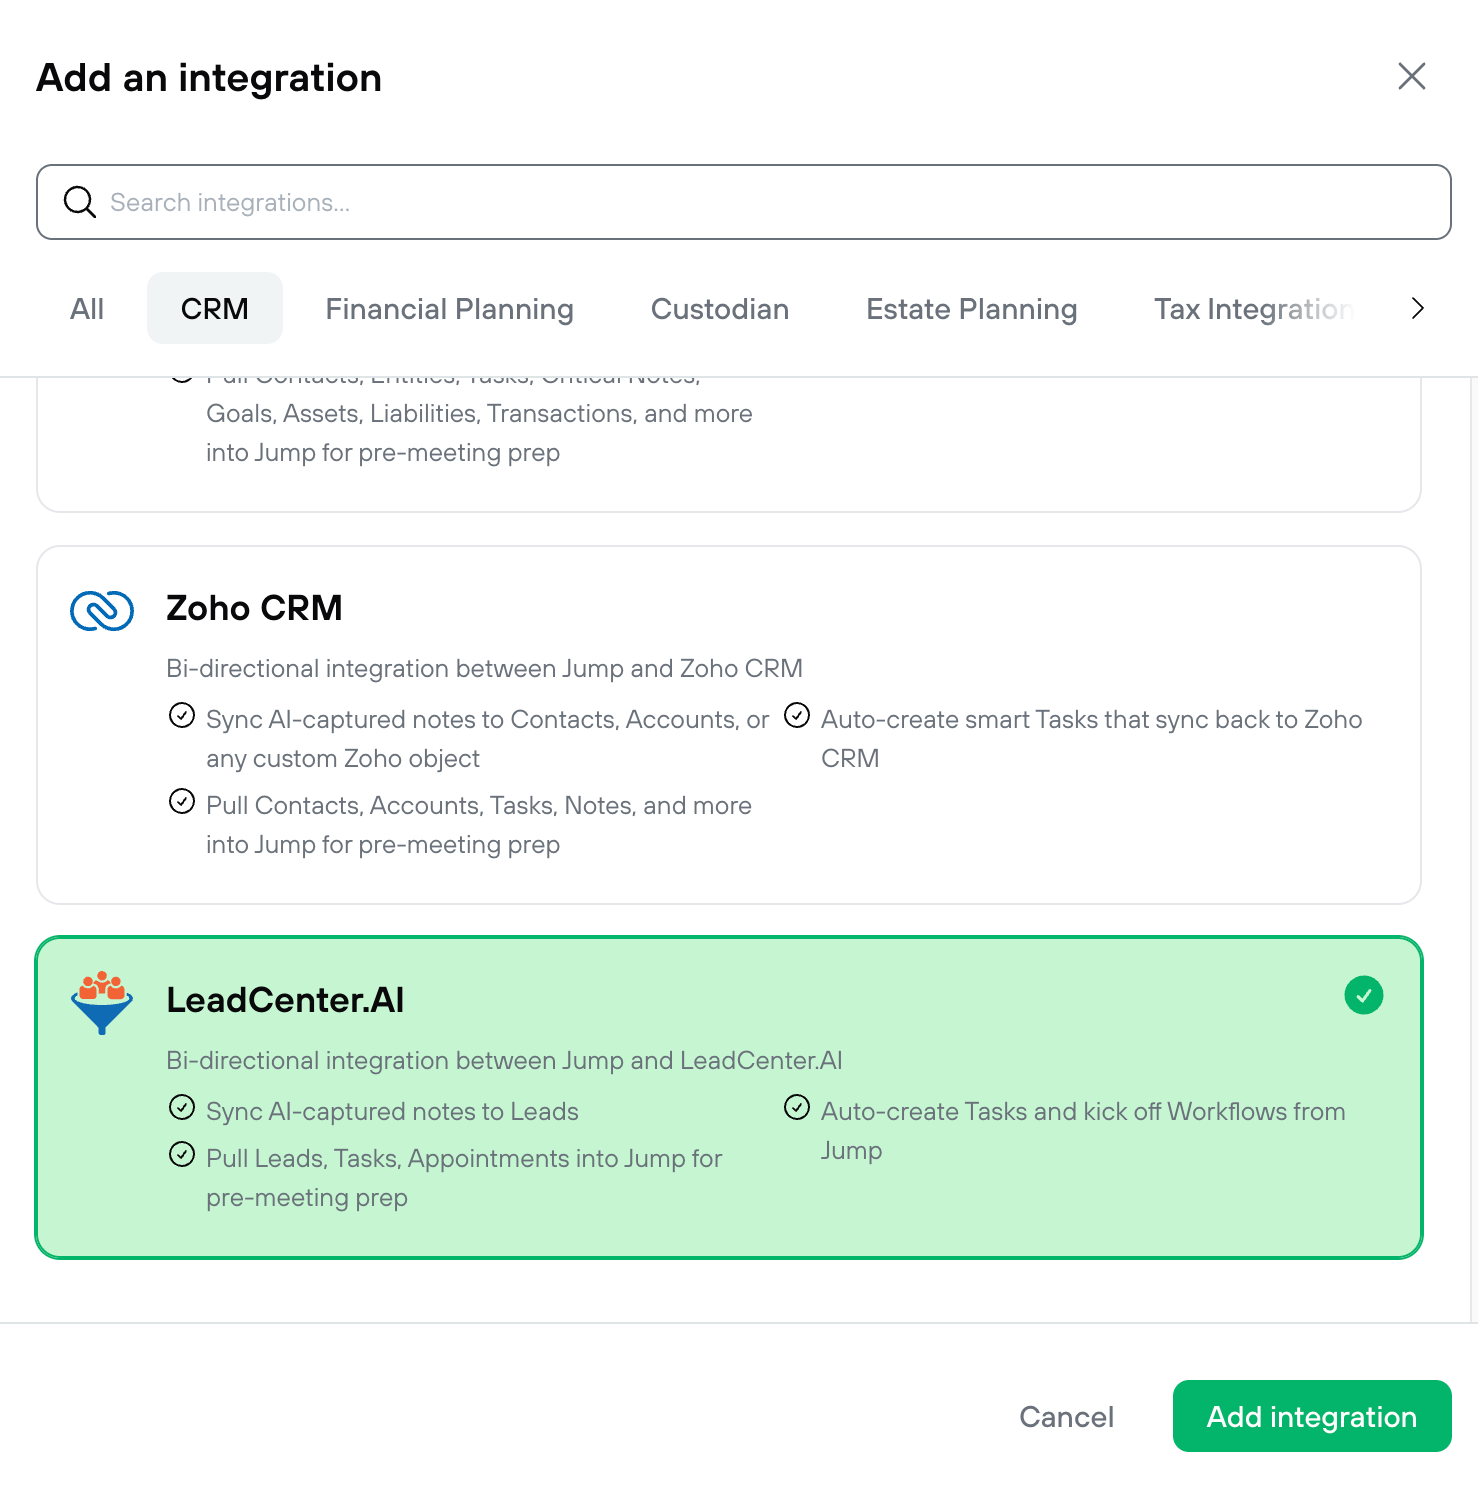Click the Cancel button

pos(1066,1416)
